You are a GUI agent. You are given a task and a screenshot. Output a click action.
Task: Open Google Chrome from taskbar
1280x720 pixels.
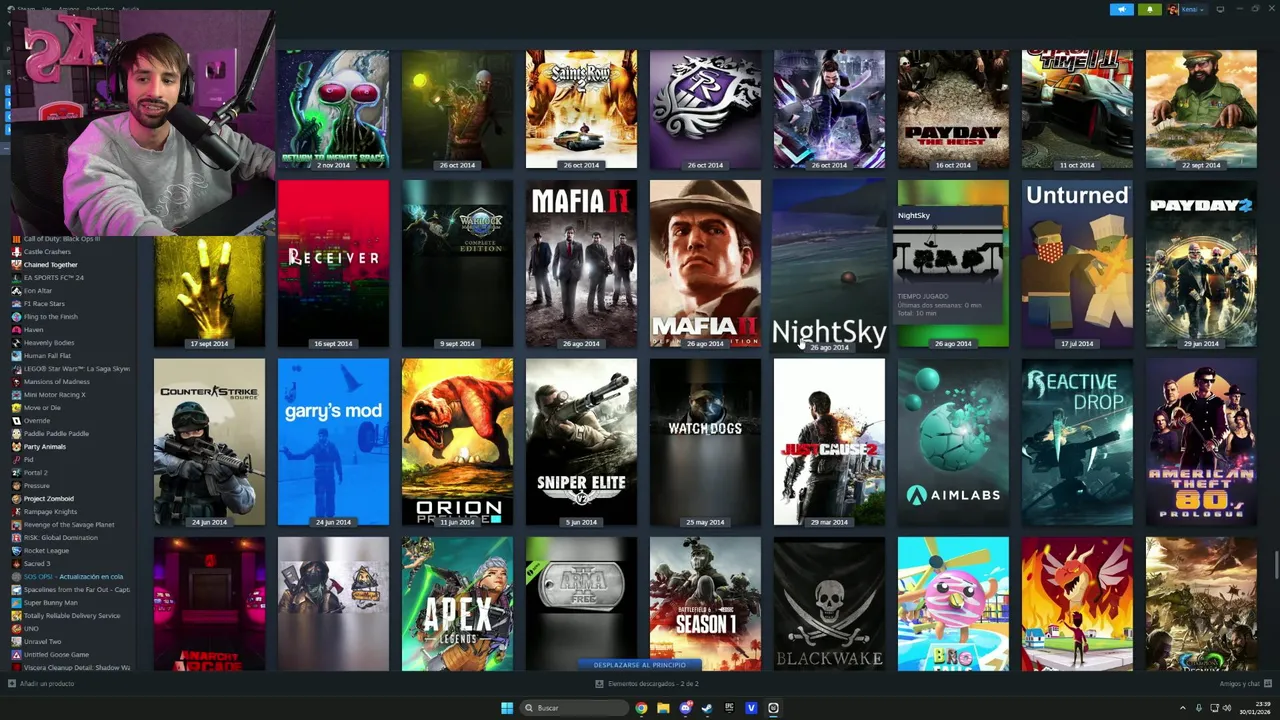[641, 708]
